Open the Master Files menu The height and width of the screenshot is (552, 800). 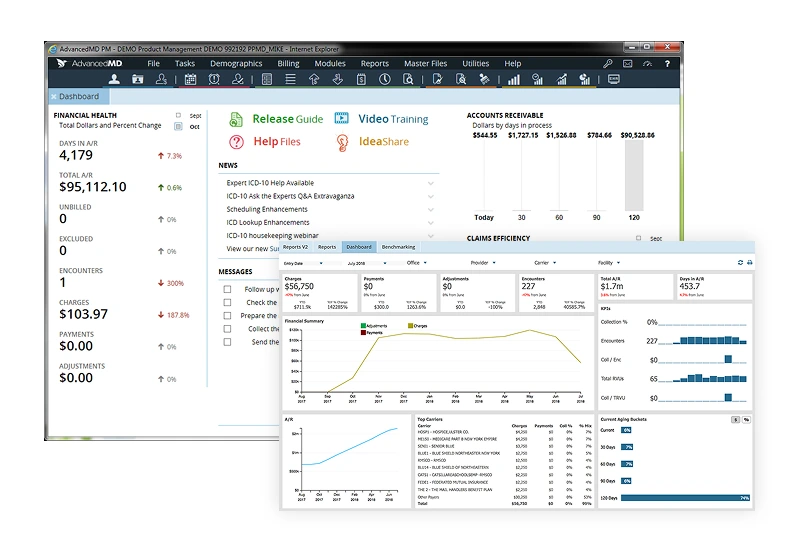426,63
